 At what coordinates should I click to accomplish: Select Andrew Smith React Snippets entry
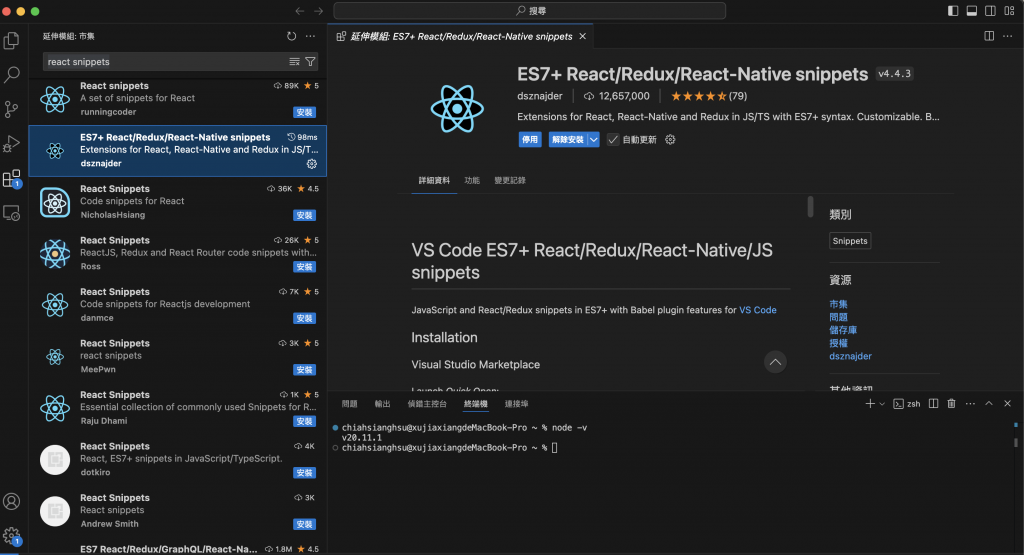click(x=178, y=511)
